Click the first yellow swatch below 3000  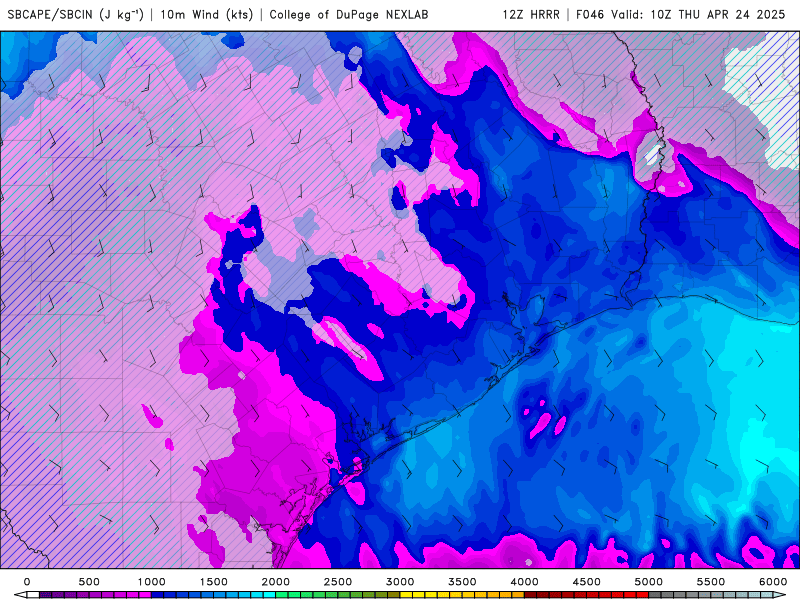(406, 595)
